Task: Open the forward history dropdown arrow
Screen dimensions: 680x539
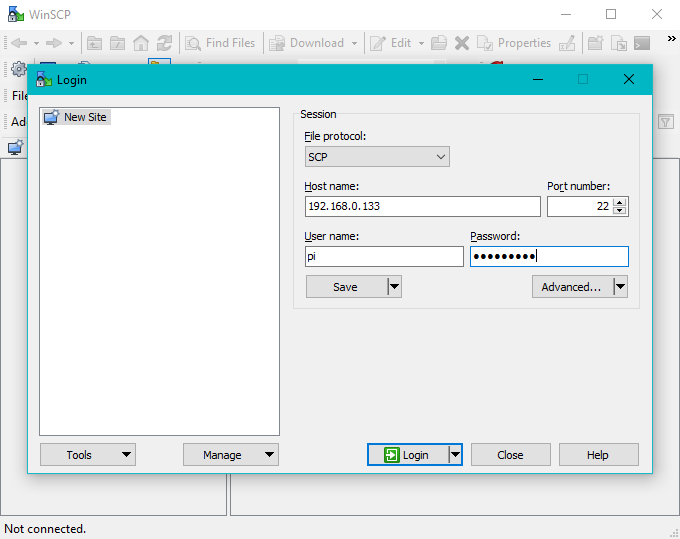Action: click(x=72, y=43)
